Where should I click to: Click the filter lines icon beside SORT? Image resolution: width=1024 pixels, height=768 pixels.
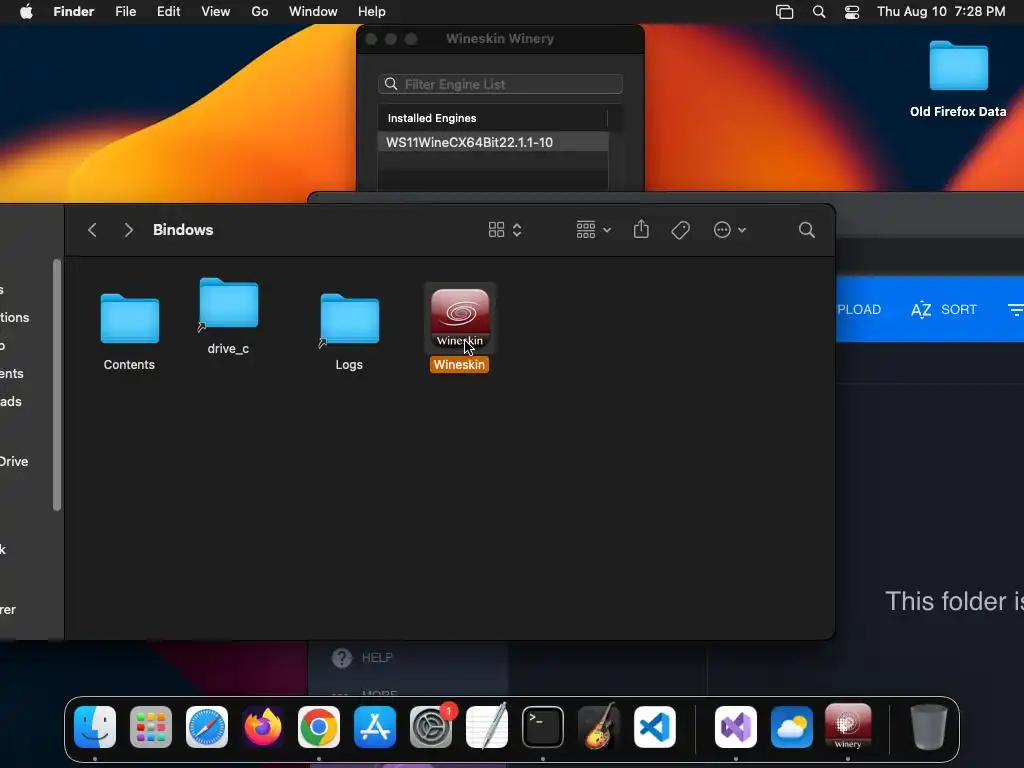pyautogui.click(x=1016, y=310)
